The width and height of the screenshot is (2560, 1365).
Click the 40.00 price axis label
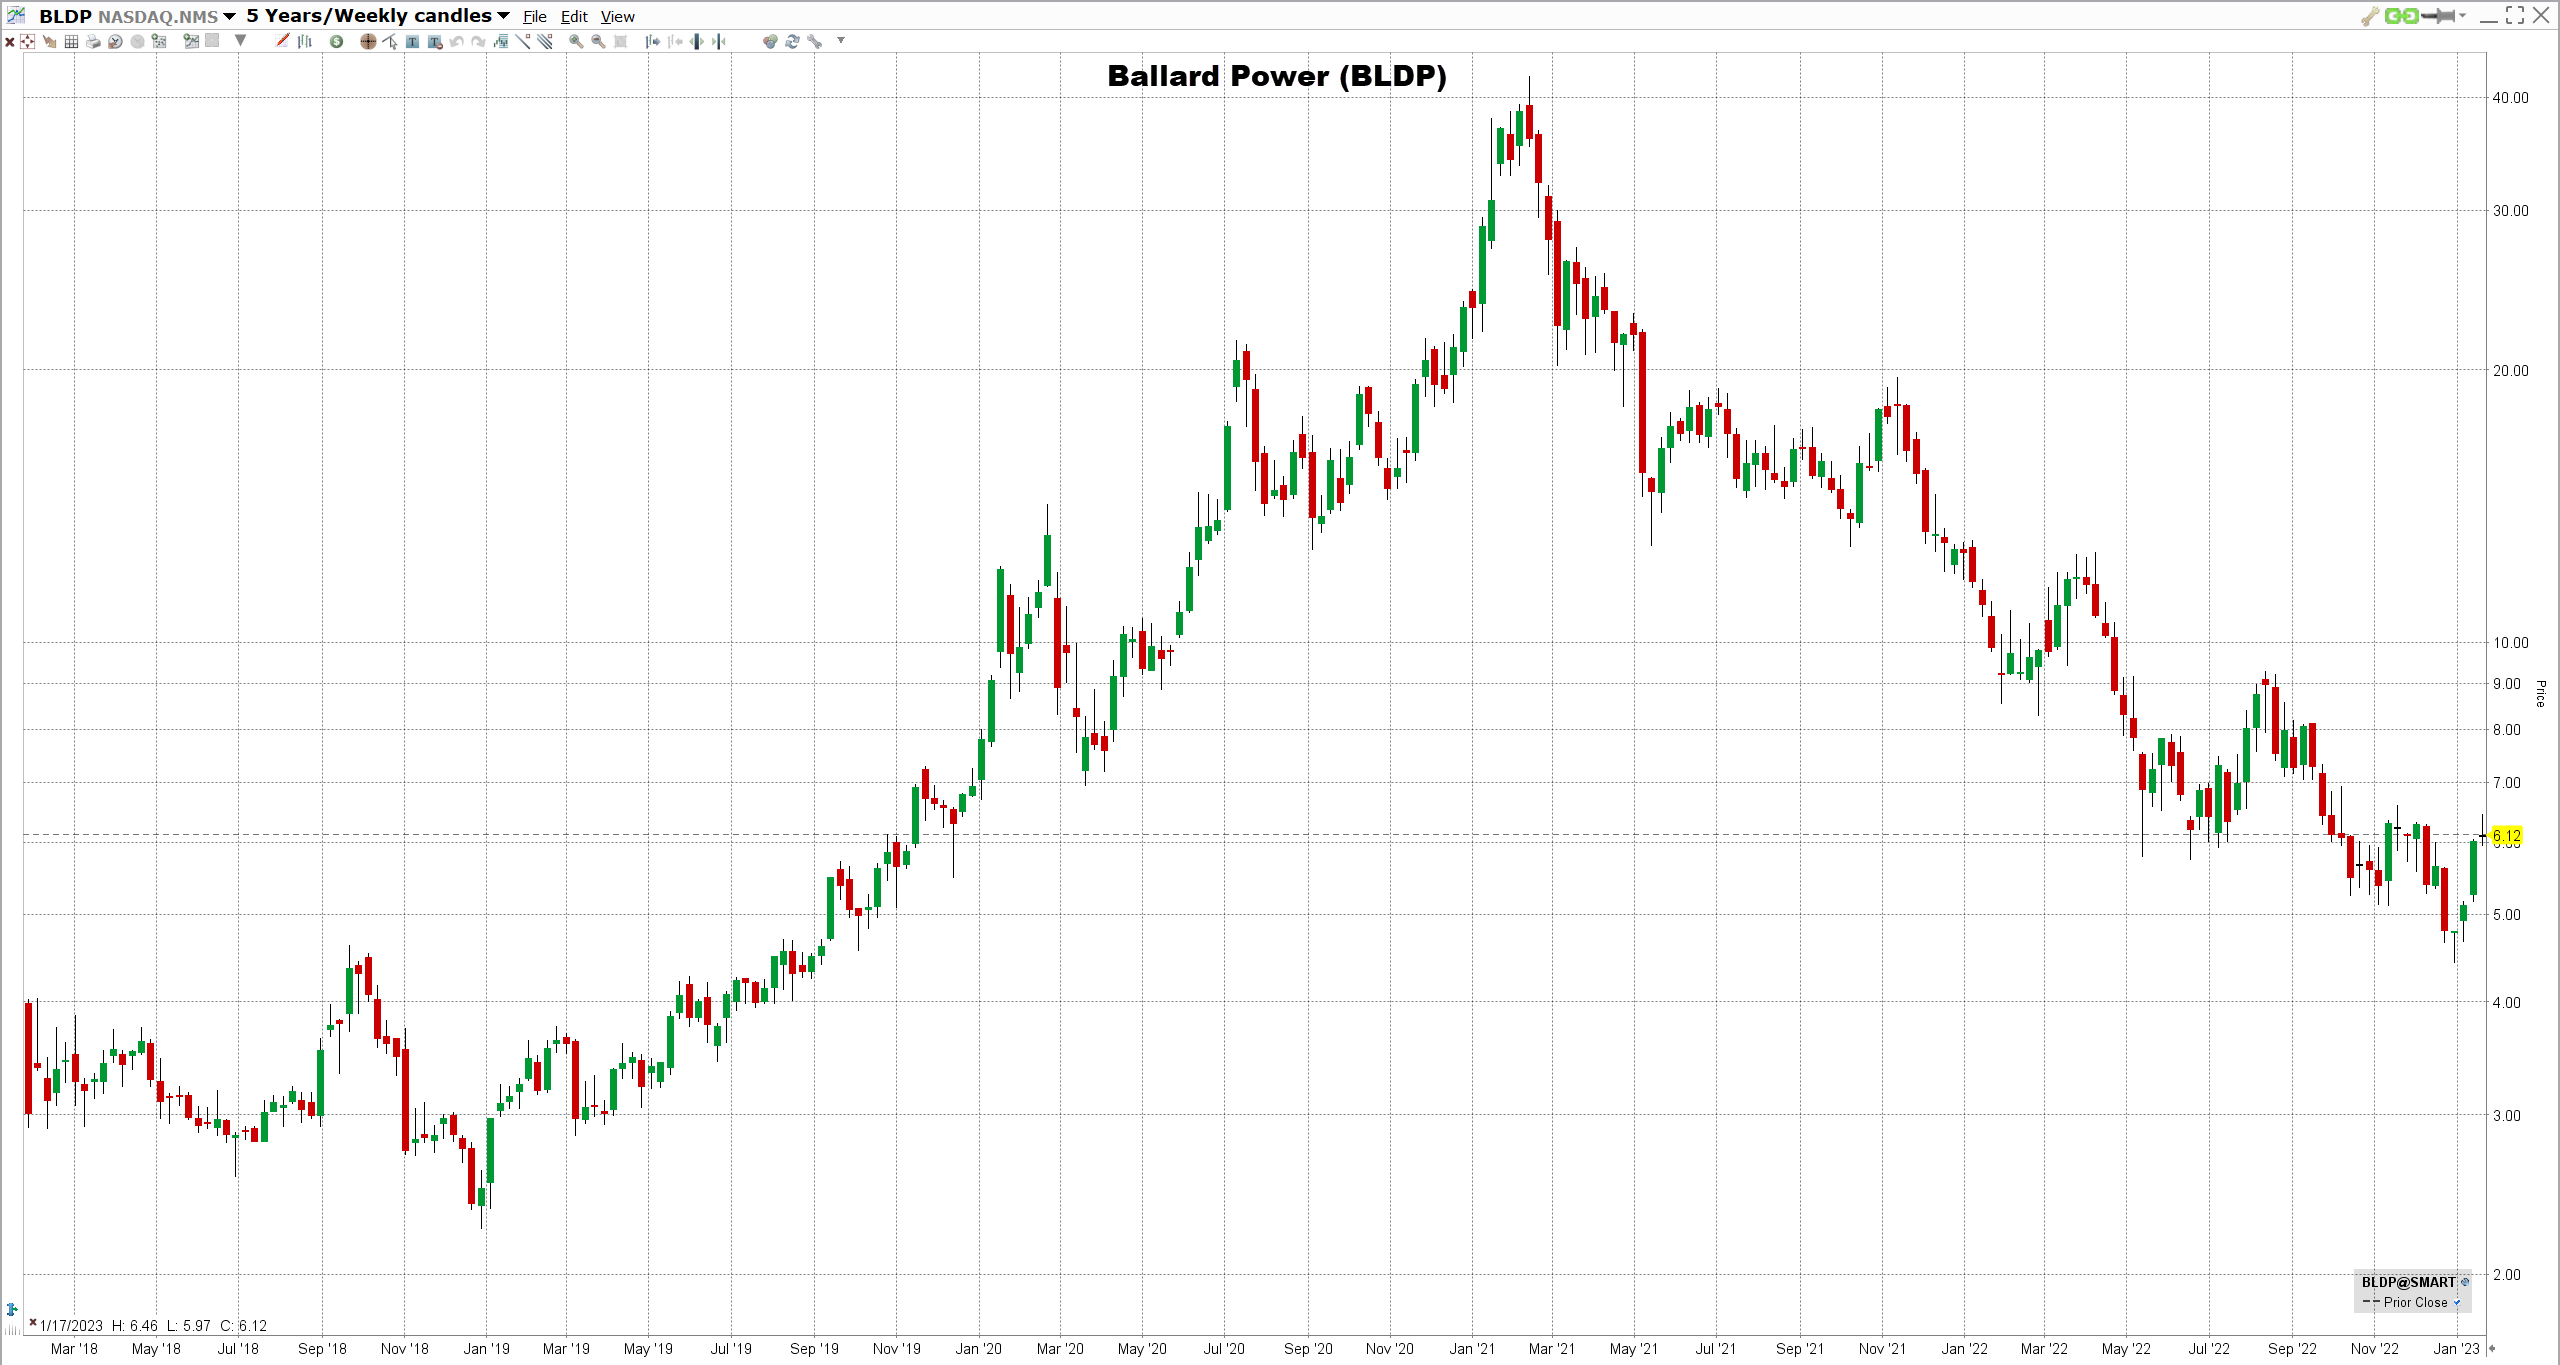2510,98
